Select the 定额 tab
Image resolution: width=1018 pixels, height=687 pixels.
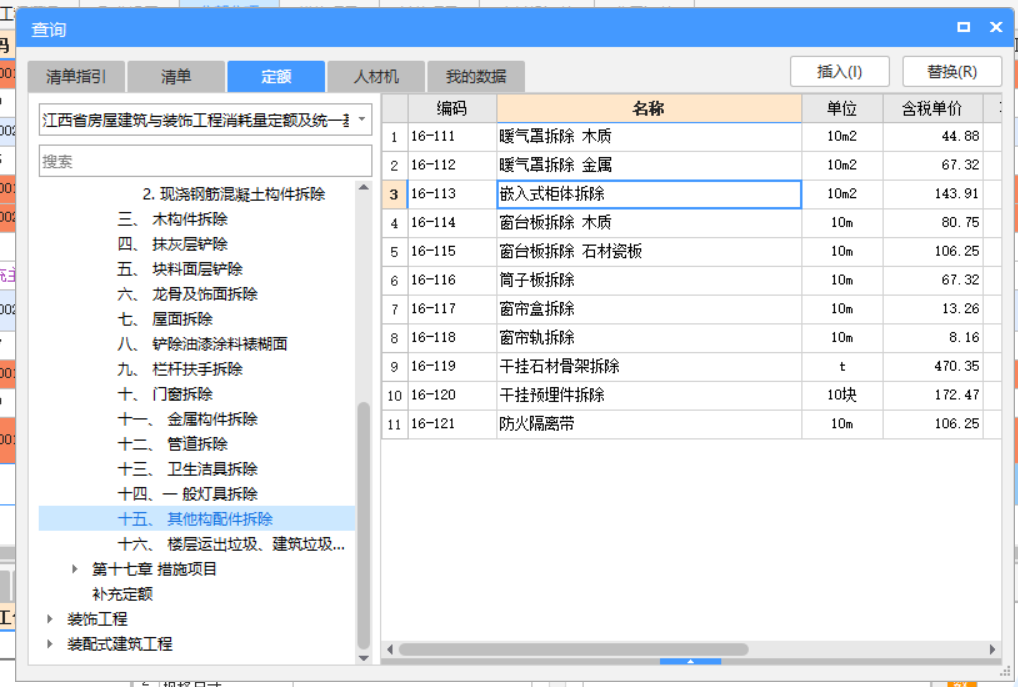click(276, 77)
